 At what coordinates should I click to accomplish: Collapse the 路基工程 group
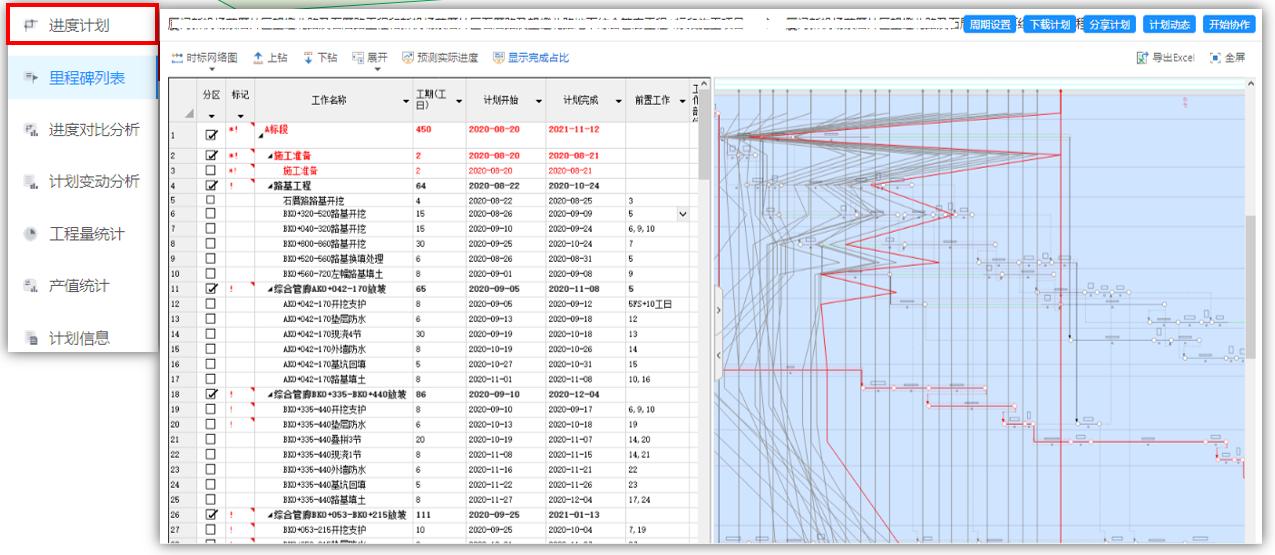click(x=269, y=185)
